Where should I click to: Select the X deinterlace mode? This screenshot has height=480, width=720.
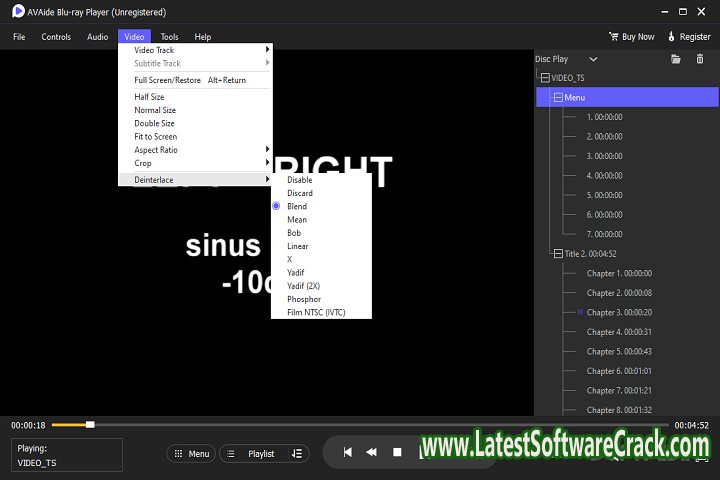tap(321, 260)
